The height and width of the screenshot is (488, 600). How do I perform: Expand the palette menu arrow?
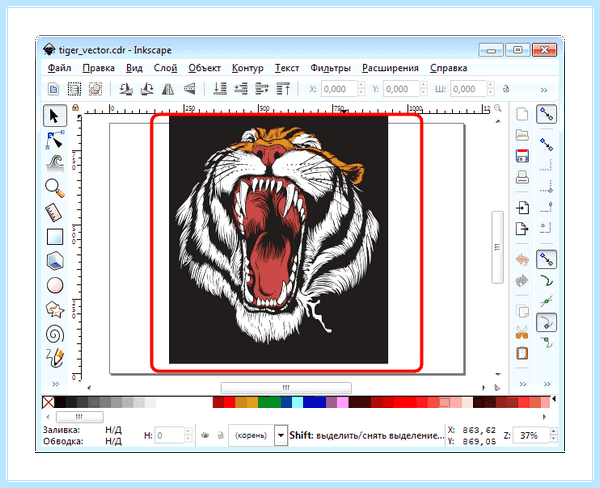coord(554,399)
